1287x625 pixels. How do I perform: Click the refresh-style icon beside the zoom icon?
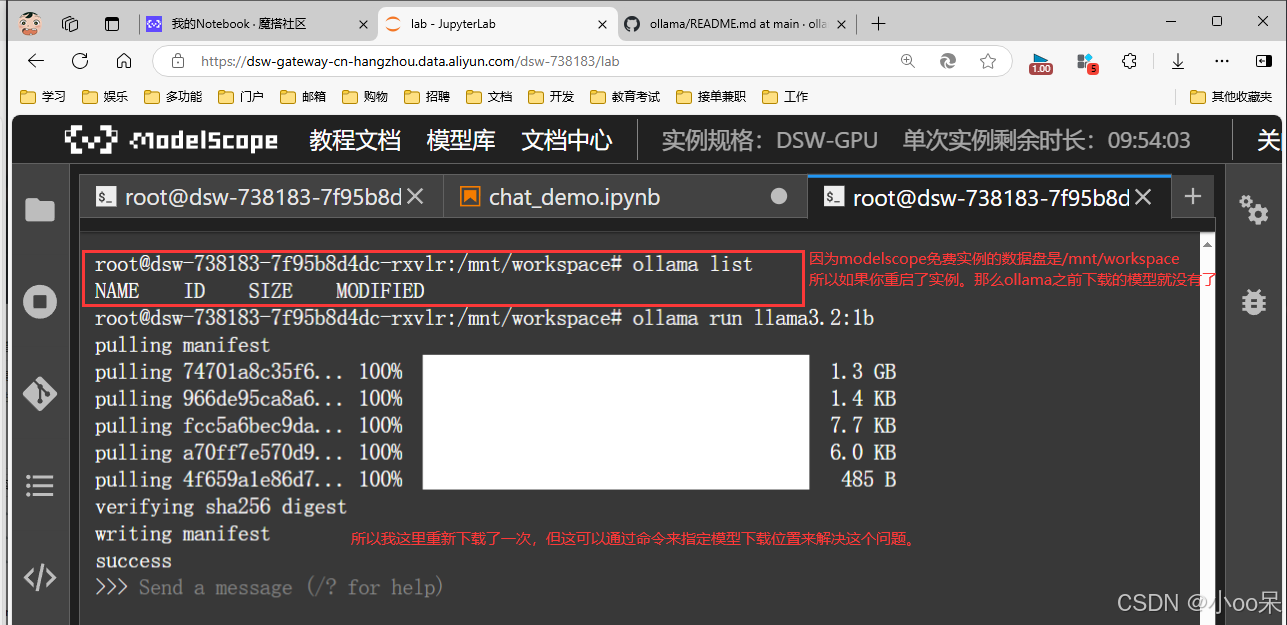click(x=948, y=61)
